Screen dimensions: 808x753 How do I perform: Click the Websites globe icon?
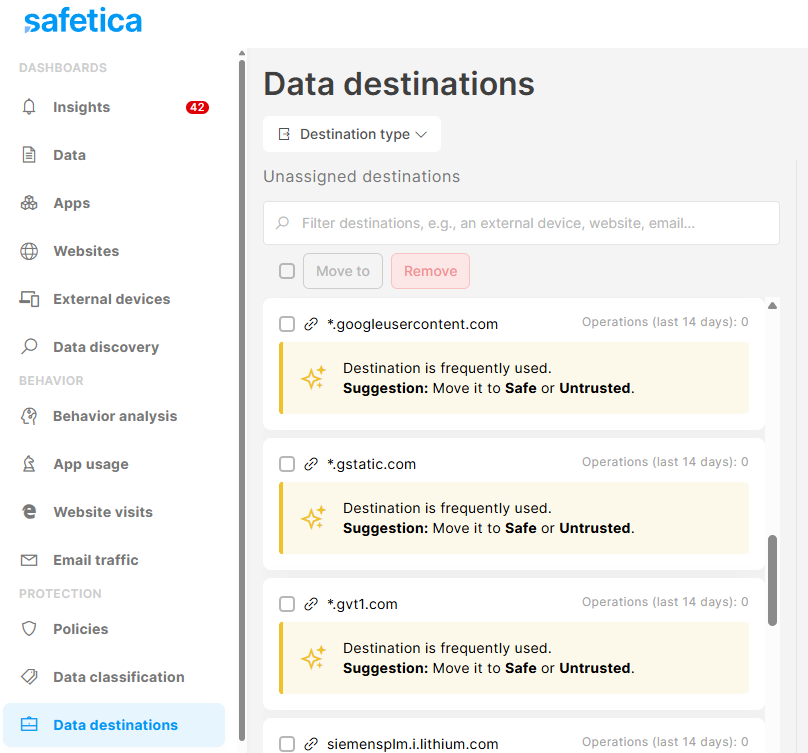click(29, 251)
